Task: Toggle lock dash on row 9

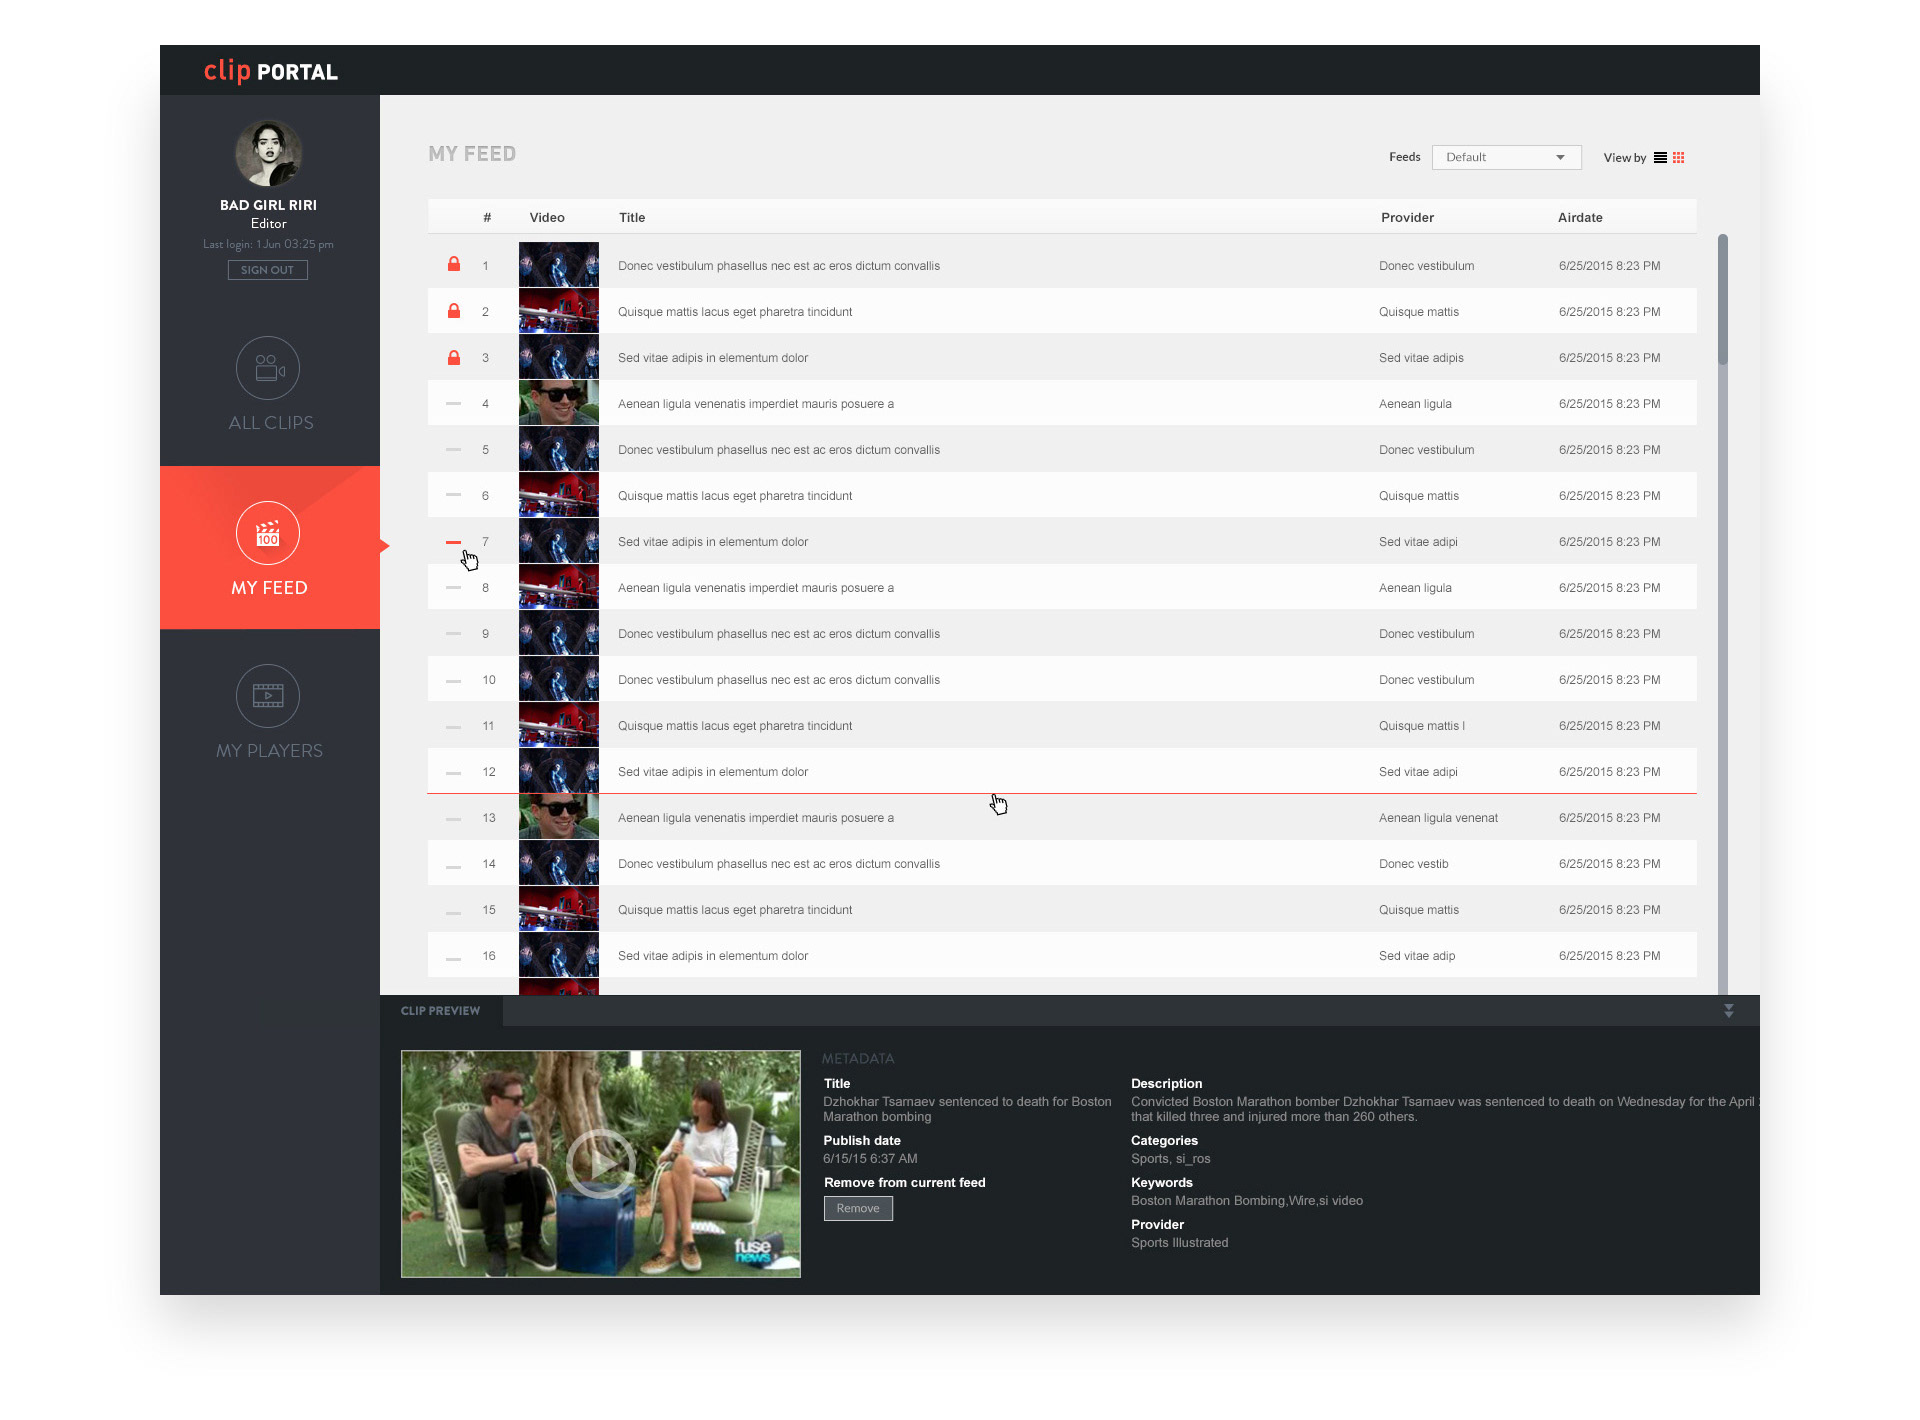Action: click(454, 633)
